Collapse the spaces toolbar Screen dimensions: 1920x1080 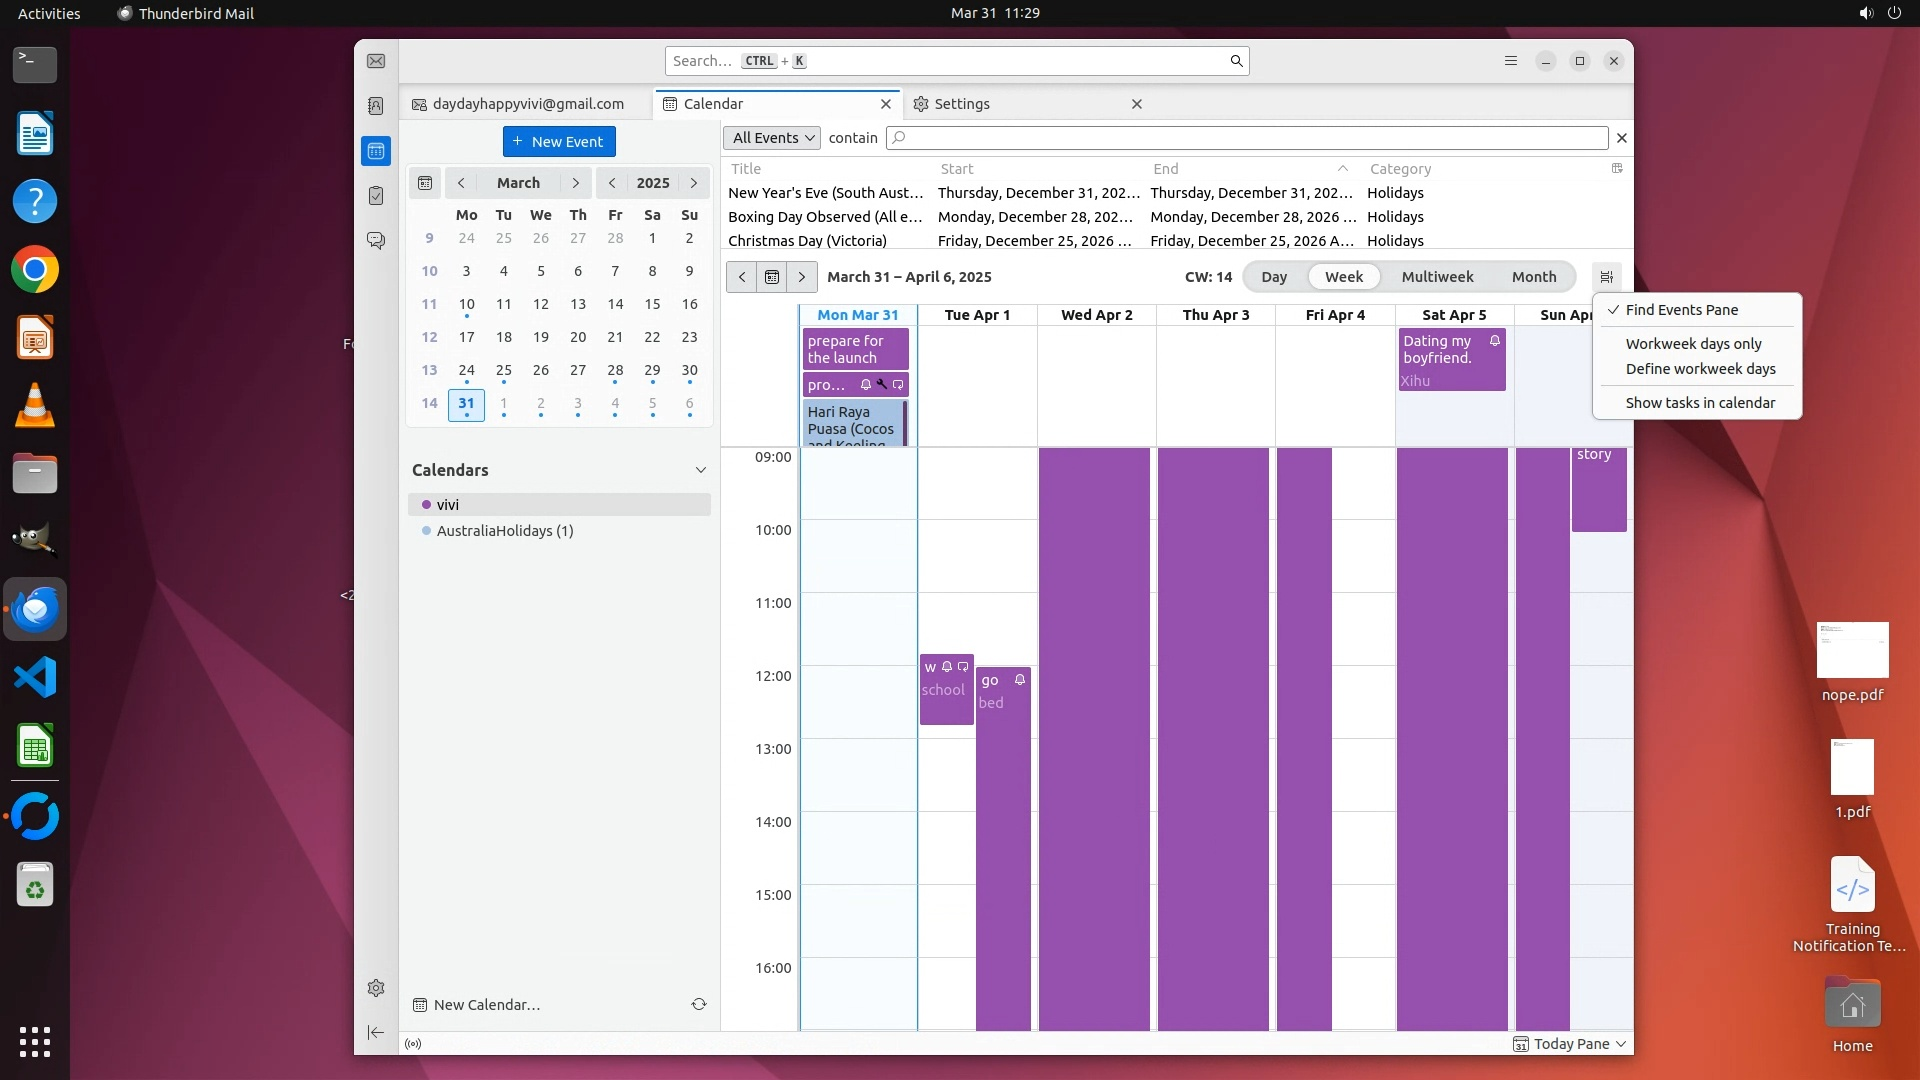376,1032
